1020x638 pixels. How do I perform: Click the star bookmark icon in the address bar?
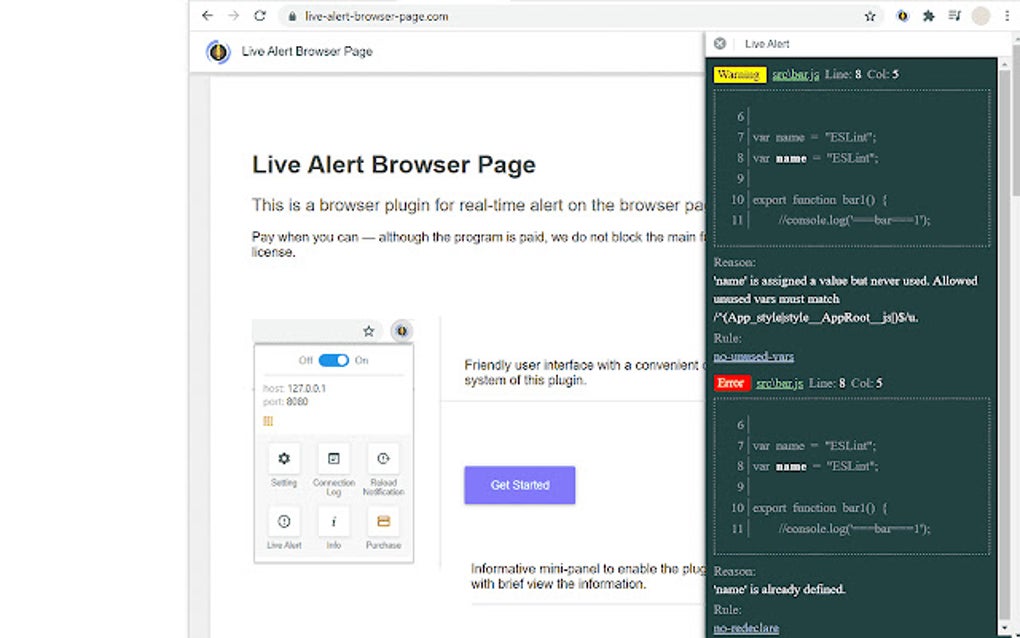(869, 16)
